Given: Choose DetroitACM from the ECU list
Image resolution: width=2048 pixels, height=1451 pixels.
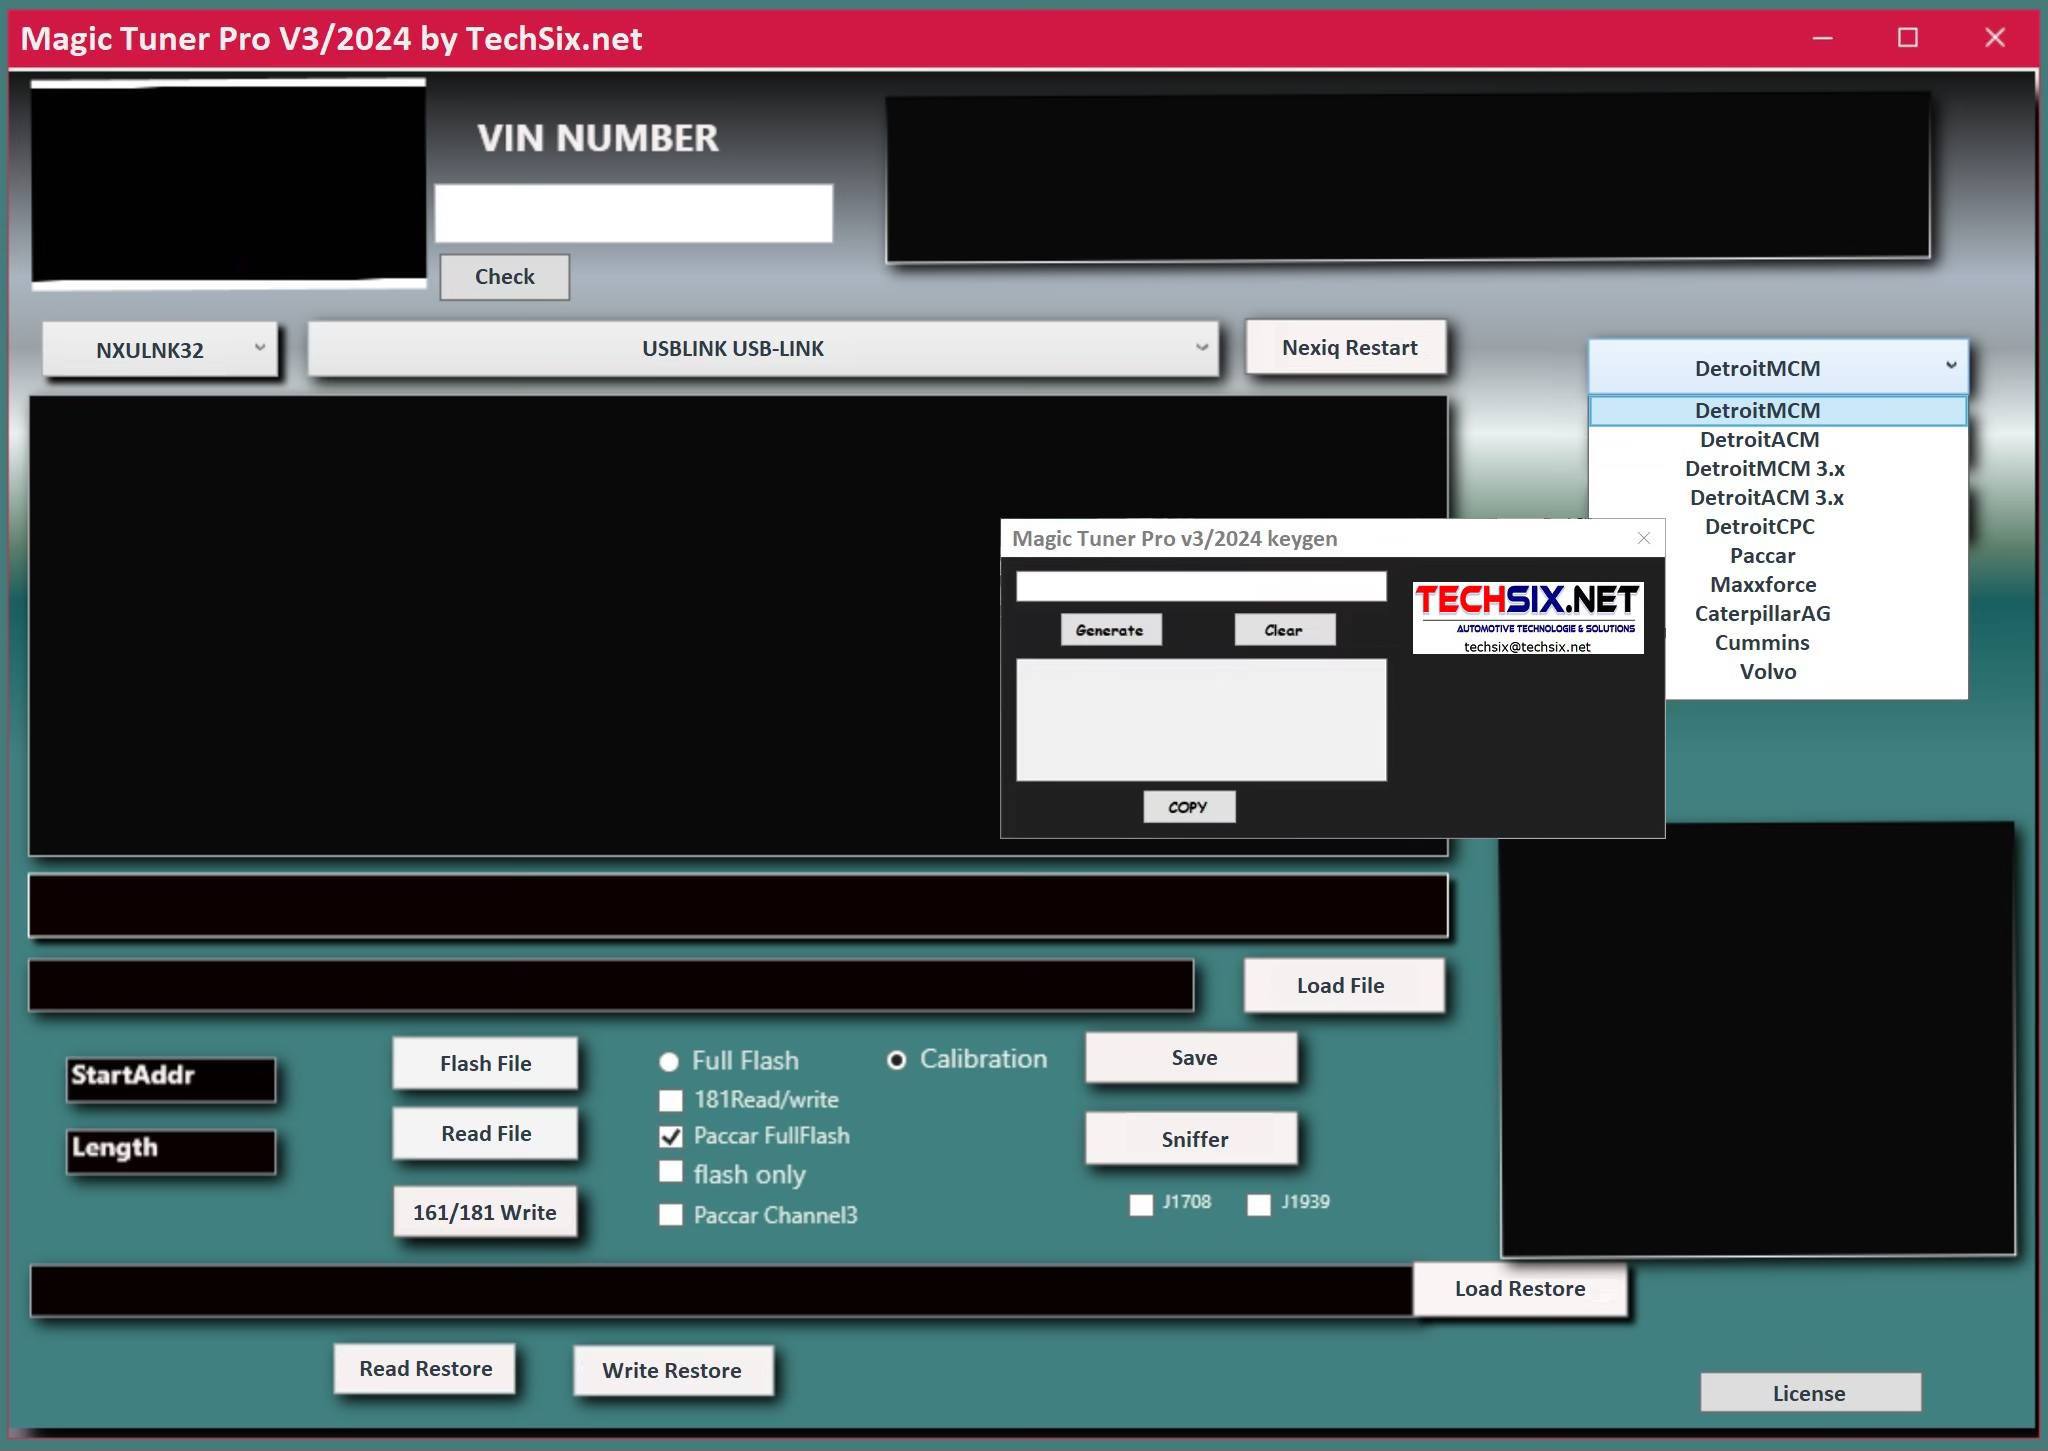Looking at the screenshot, I should click(x=1777, y=440).
